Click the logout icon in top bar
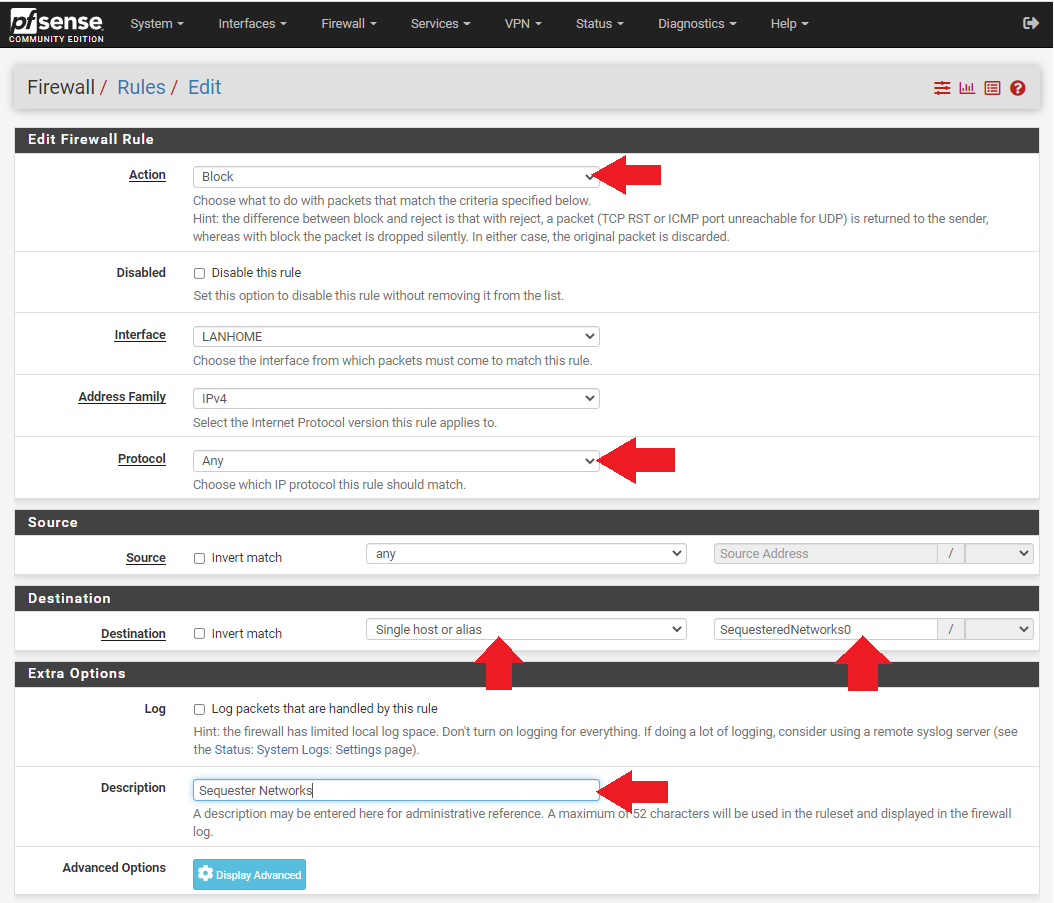The height and width of the screenshot is (903, 1054). point(1030,24)
